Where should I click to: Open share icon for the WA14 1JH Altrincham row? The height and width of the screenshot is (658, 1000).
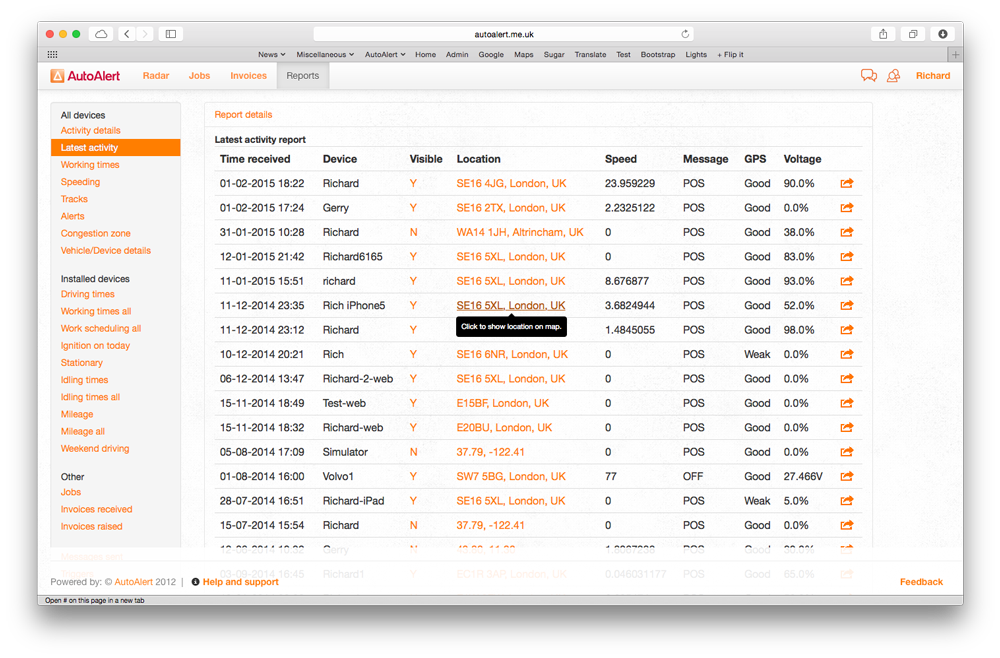point(846,232)
